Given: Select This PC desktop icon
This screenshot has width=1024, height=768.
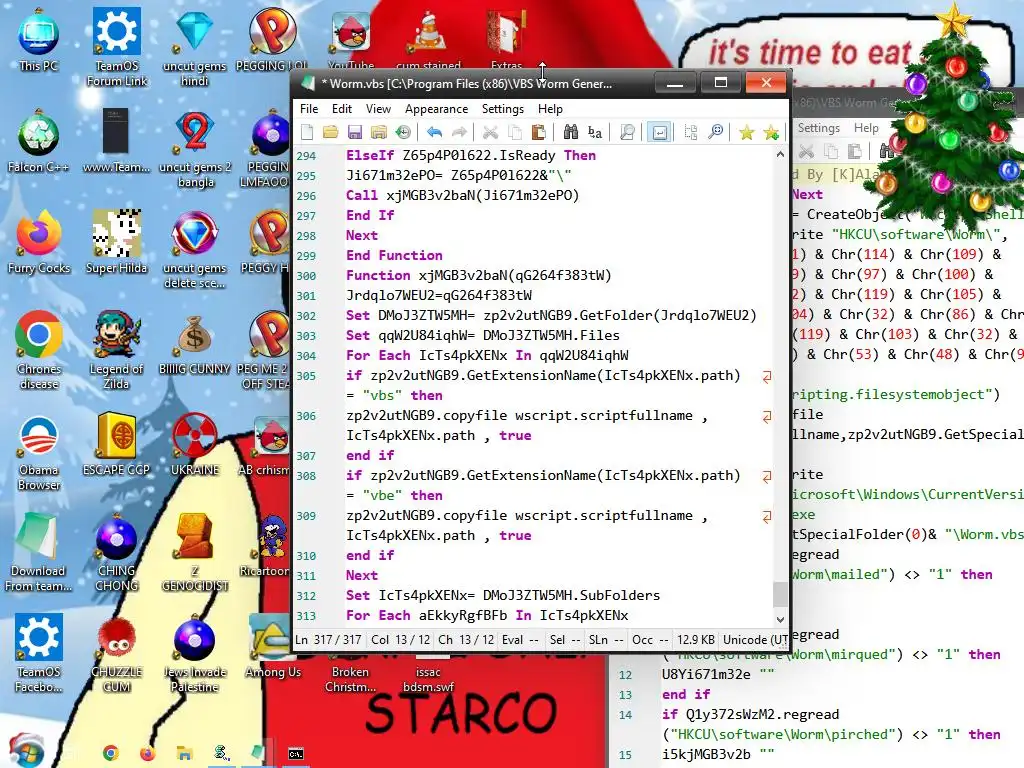Looking at the screenshot, I should pos(39,39).
